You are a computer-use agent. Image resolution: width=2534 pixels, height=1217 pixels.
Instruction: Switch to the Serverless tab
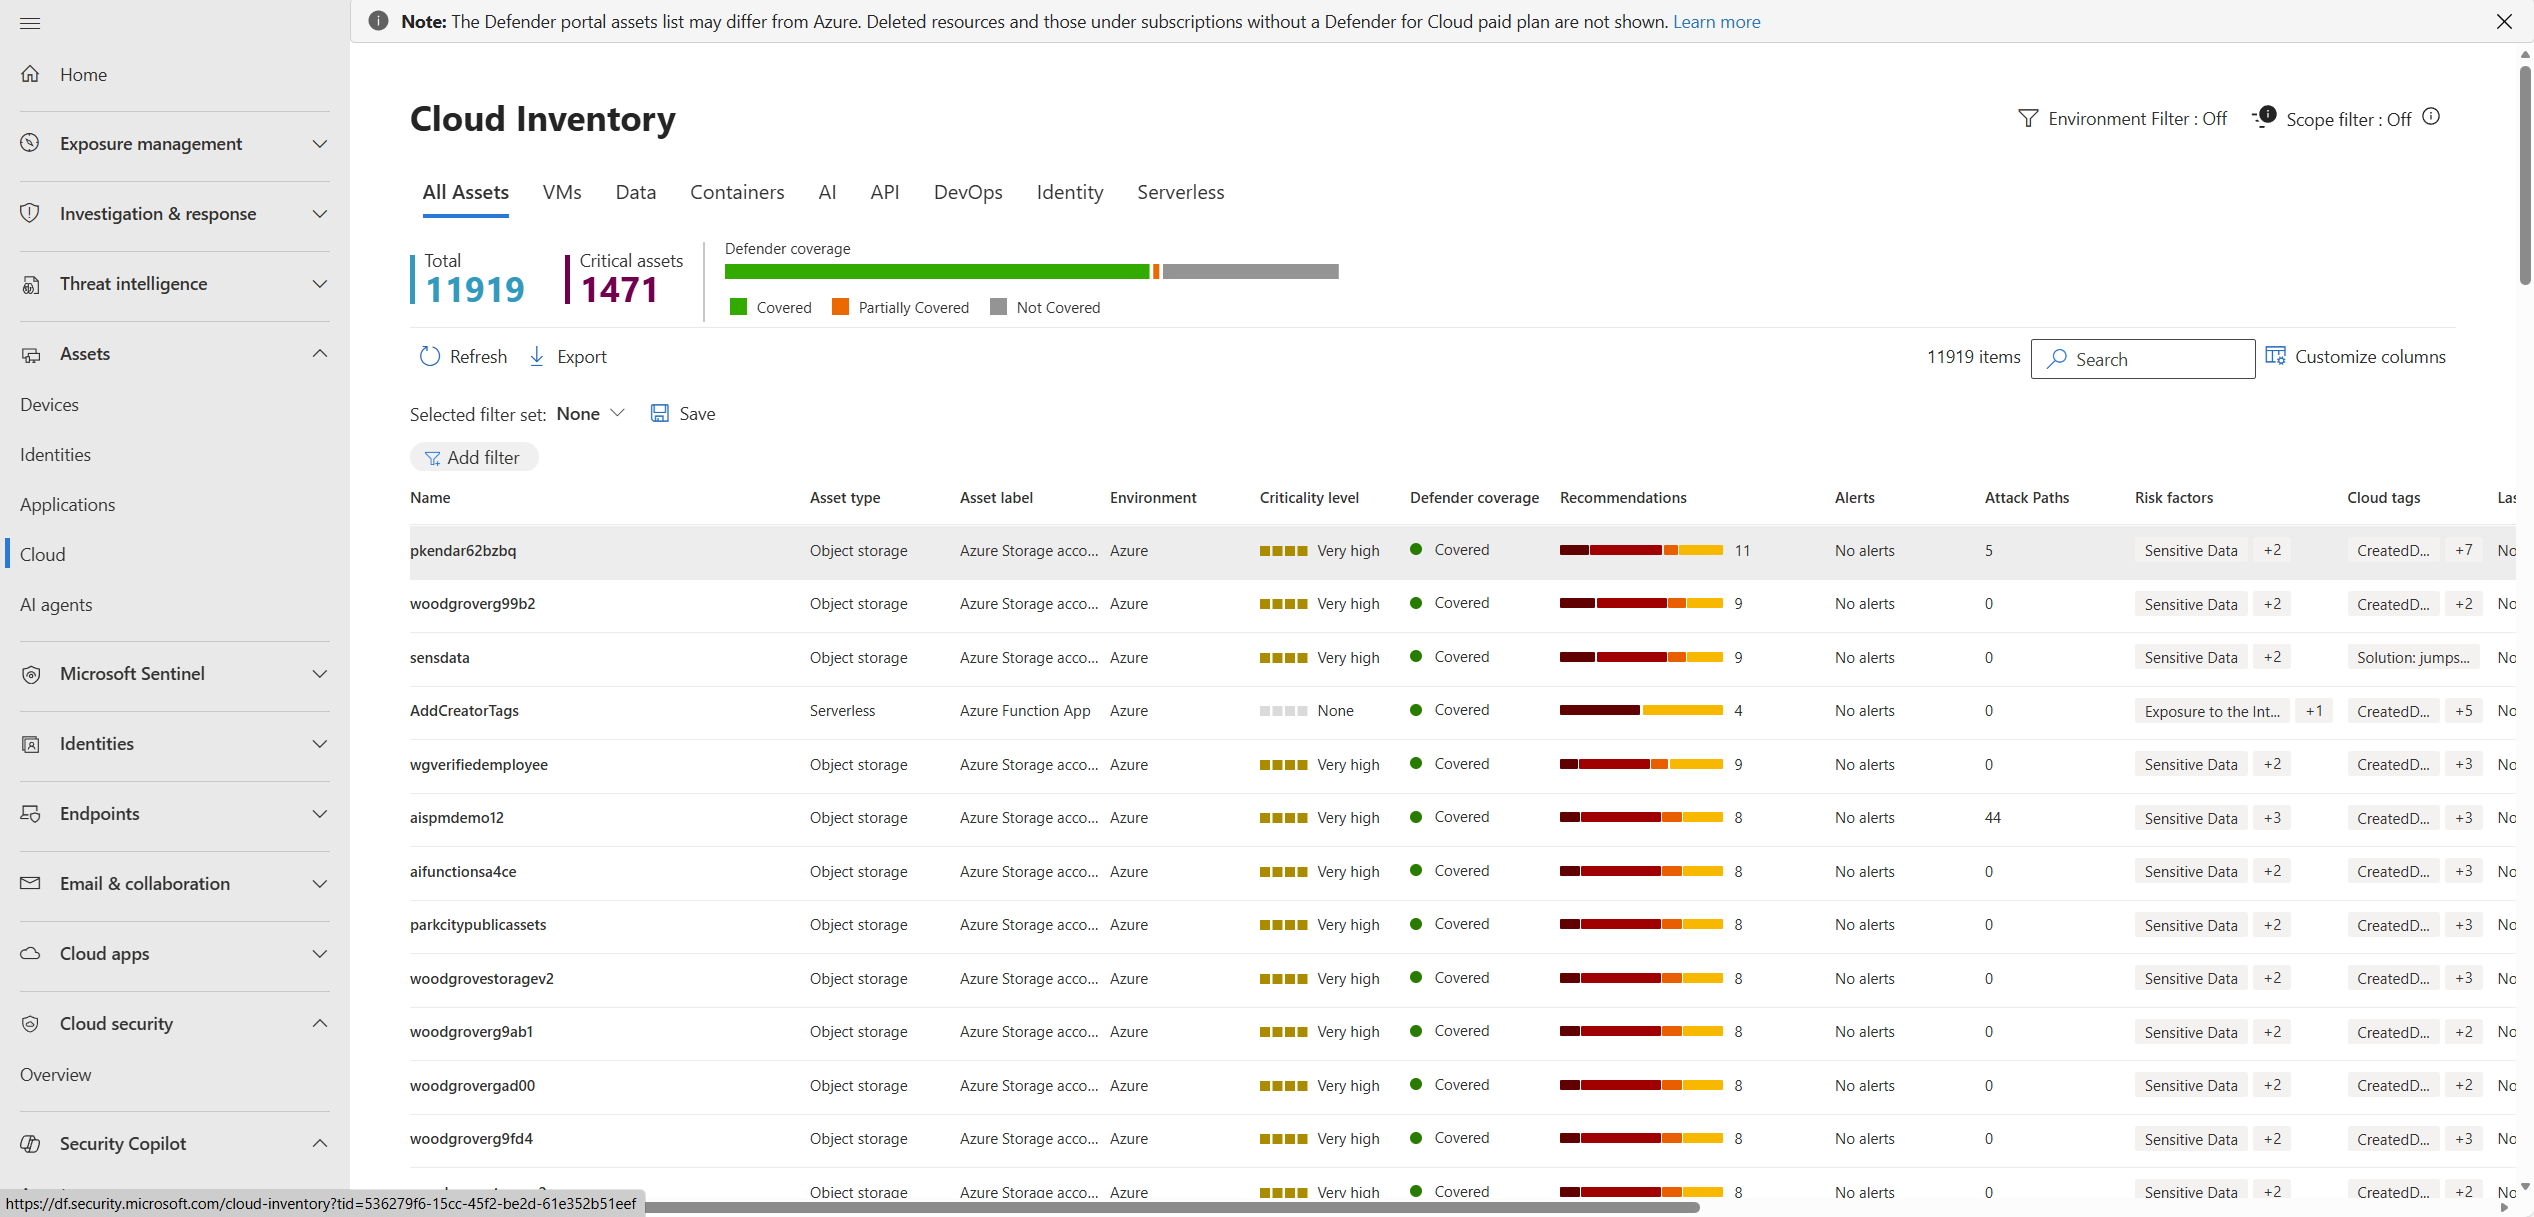(x=1179, y=192)
